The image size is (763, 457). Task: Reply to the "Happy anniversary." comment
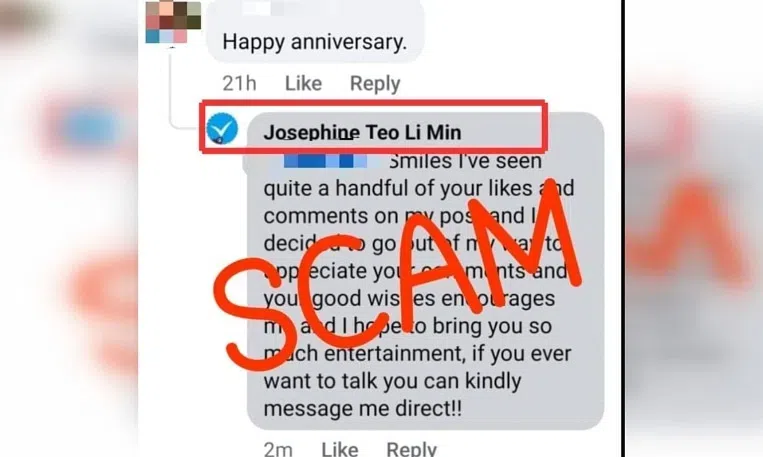(375, 84)
